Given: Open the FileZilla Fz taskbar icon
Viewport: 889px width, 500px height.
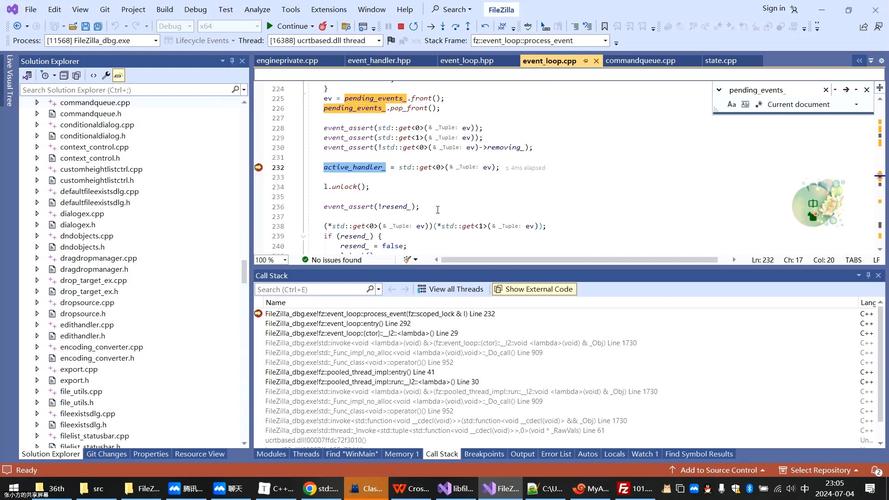Looking at the screenshot, I should point(634,488).
